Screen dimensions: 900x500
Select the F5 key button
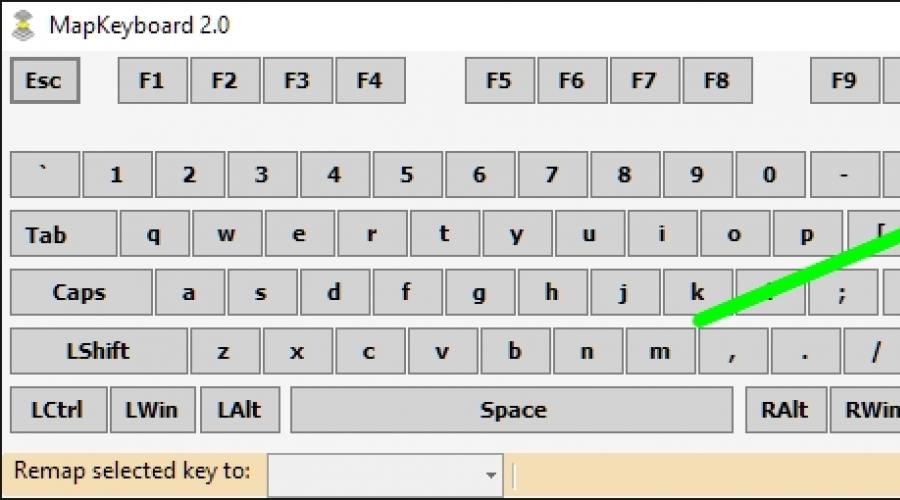499,81
